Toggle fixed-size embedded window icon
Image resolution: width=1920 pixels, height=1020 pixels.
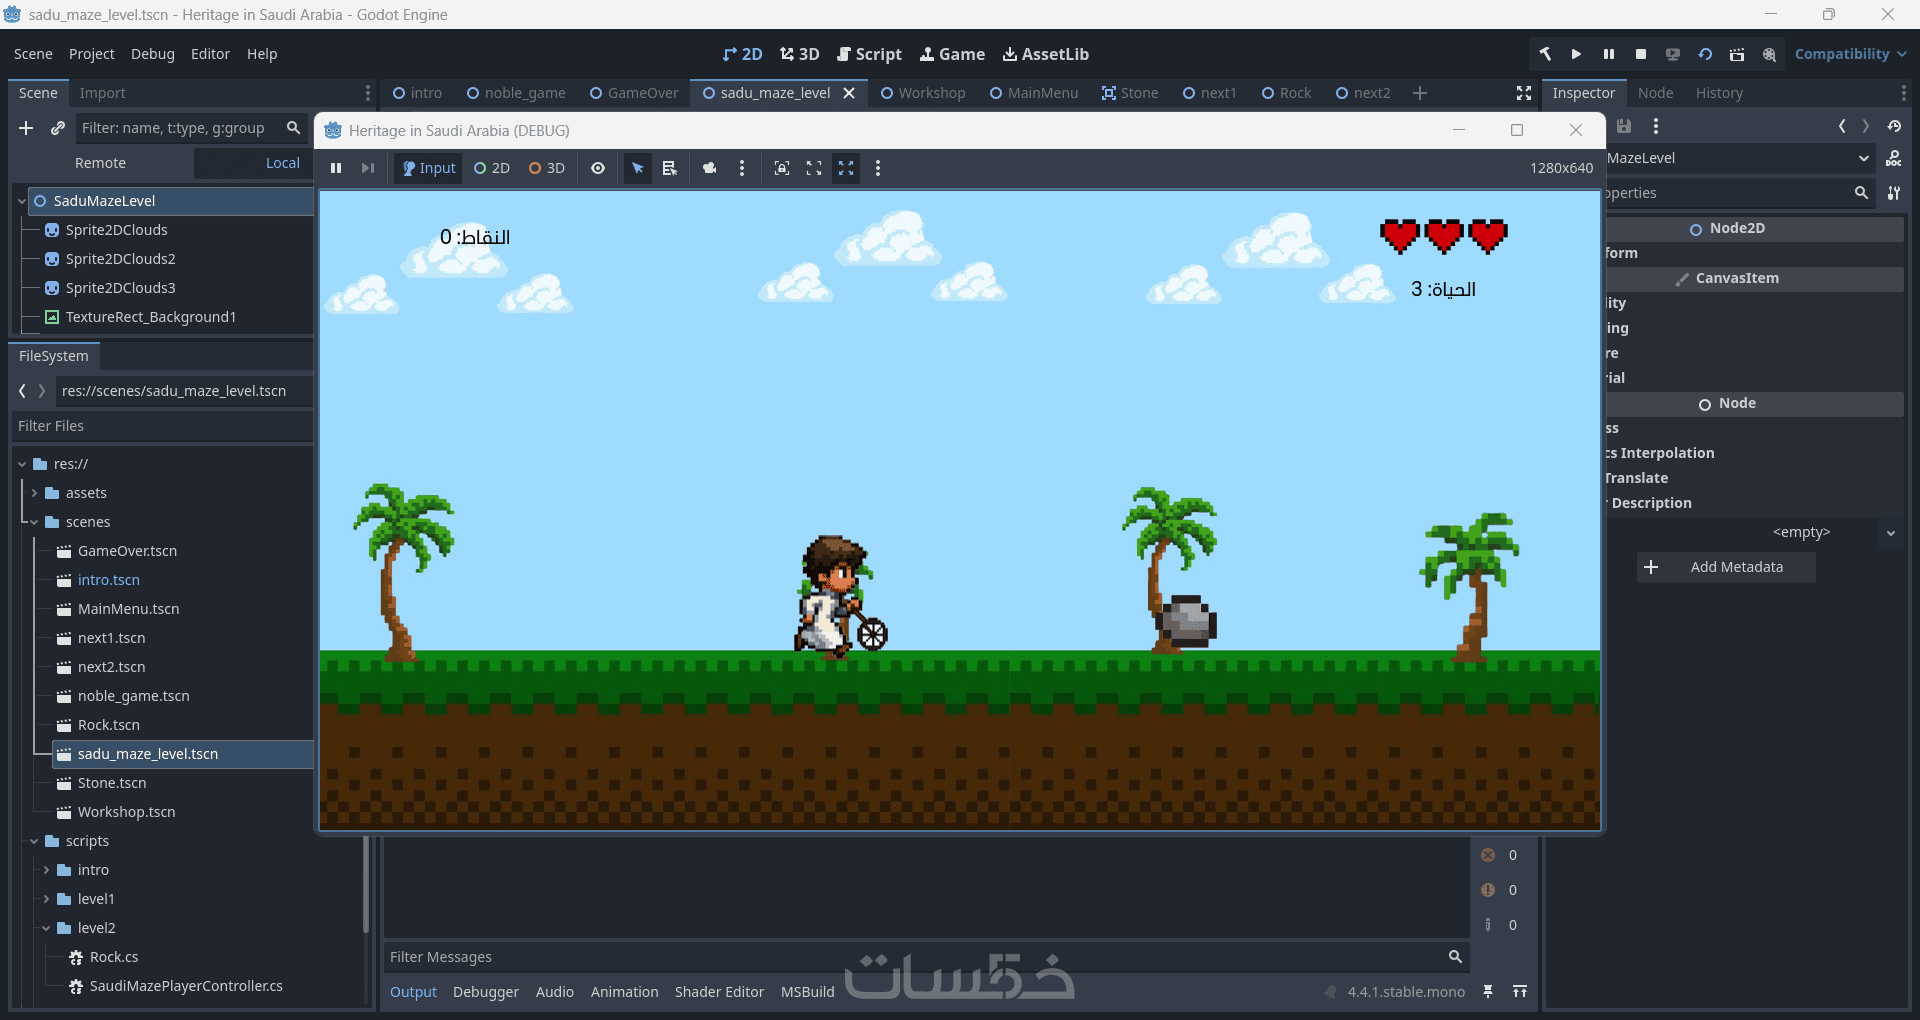pyautogui.click(x=782, y=168)
